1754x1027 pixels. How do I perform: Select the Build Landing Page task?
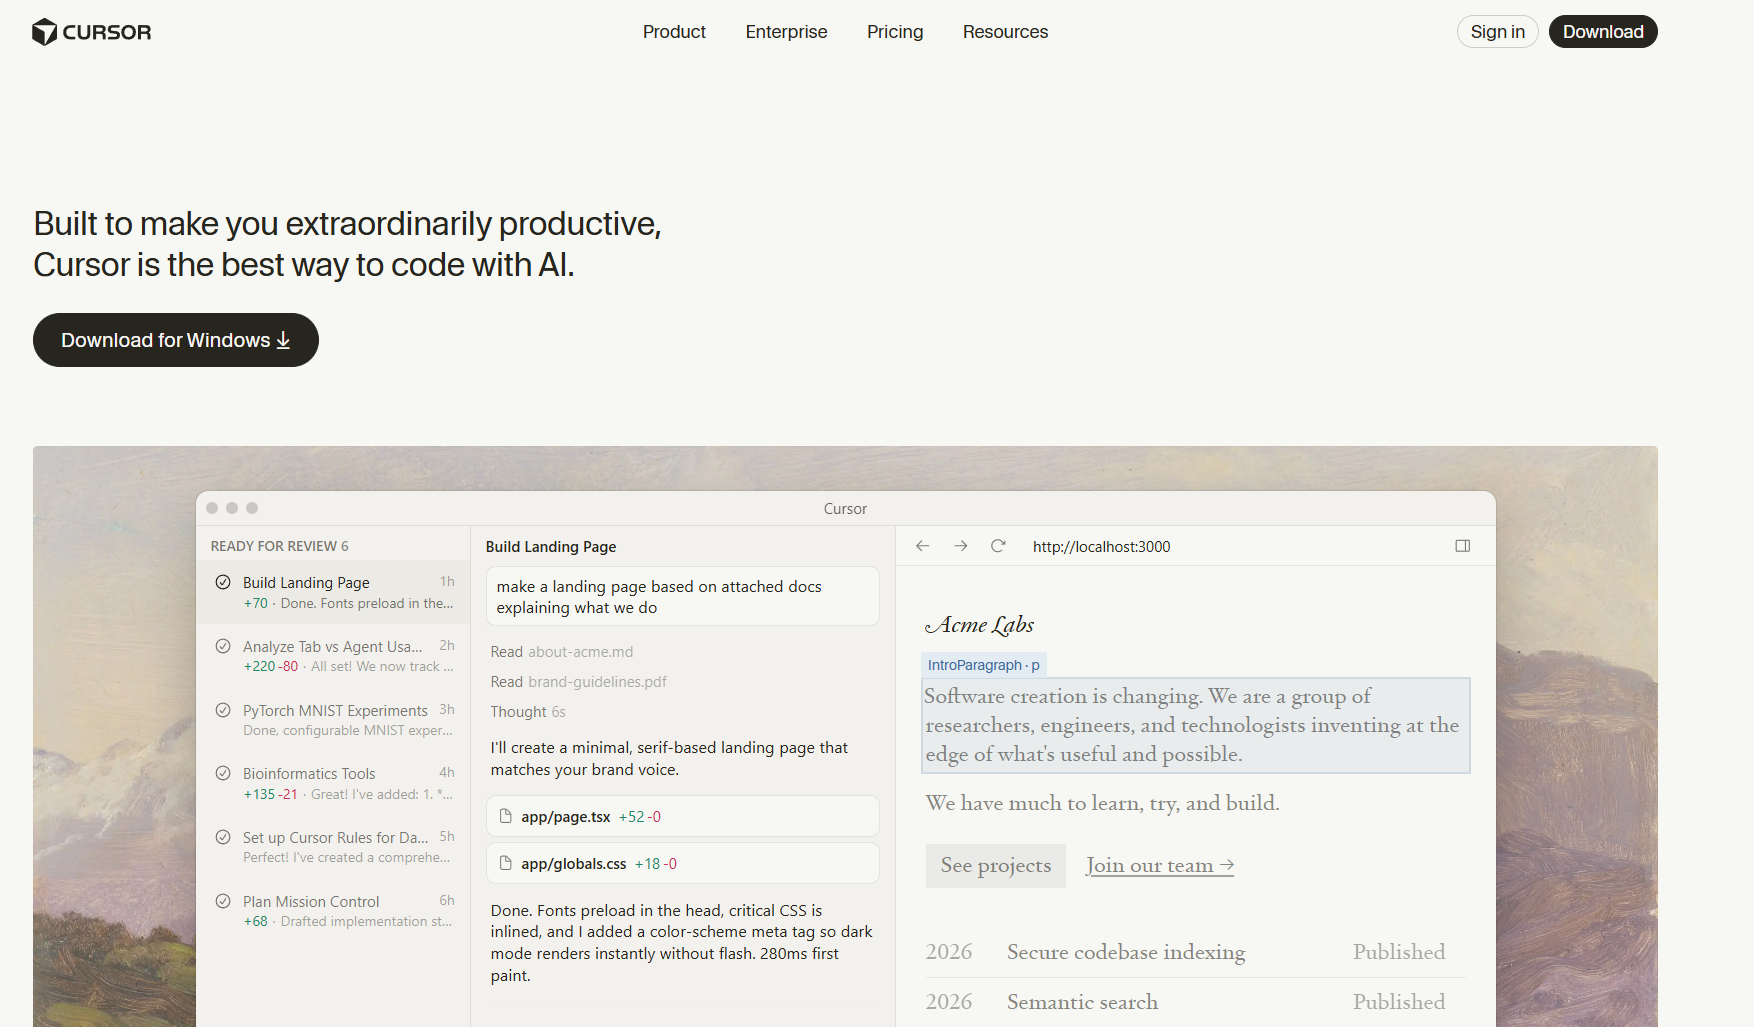coord(334,592)
